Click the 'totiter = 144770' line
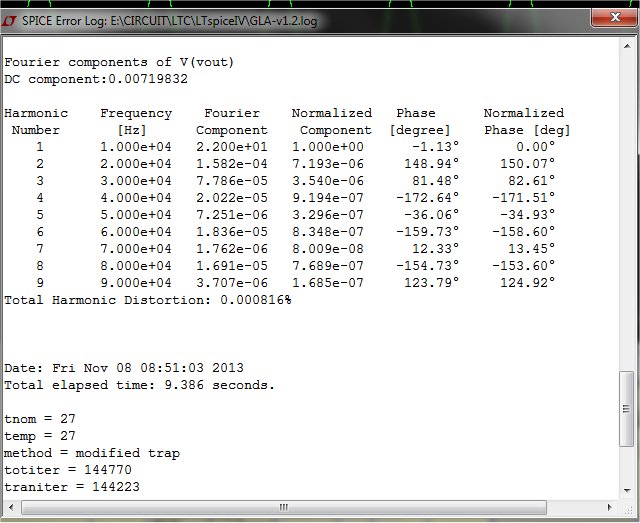This screenshot has height=523, width=640. pyautogui.click(x=68, y=470)
